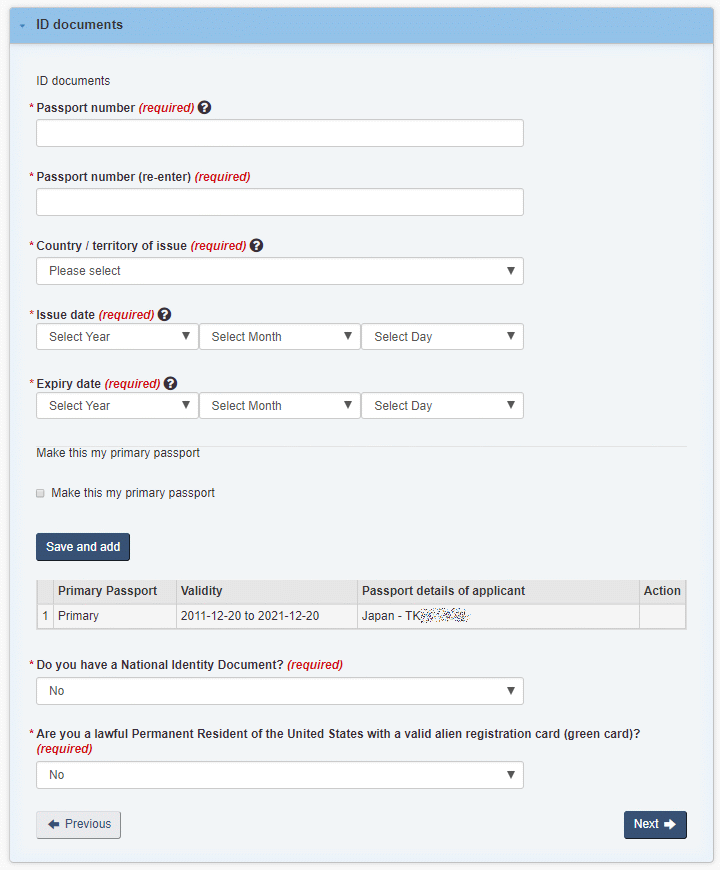Open Expiry date Select Year dropdown
The image size is (720, 870).
click(117, 406)
